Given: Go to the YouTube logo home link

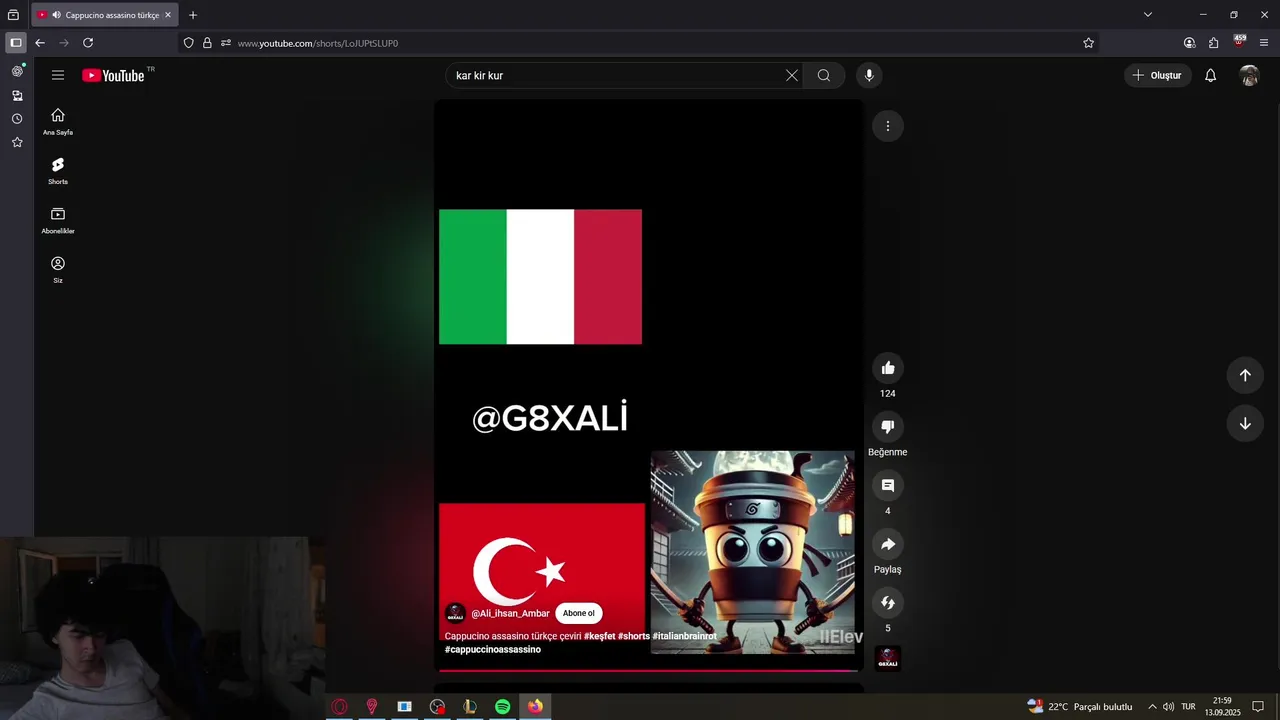Looking at the screenshot, I should (x=113, y=75).
